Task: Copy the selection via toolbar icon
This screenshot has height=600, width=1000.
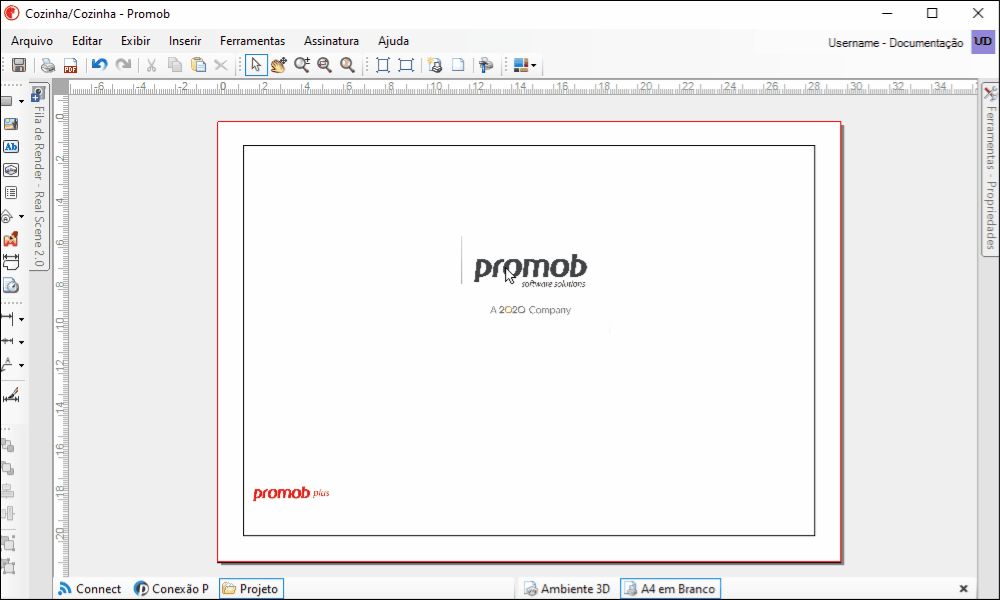Action: pyautogui.click(x=175, y=65)
